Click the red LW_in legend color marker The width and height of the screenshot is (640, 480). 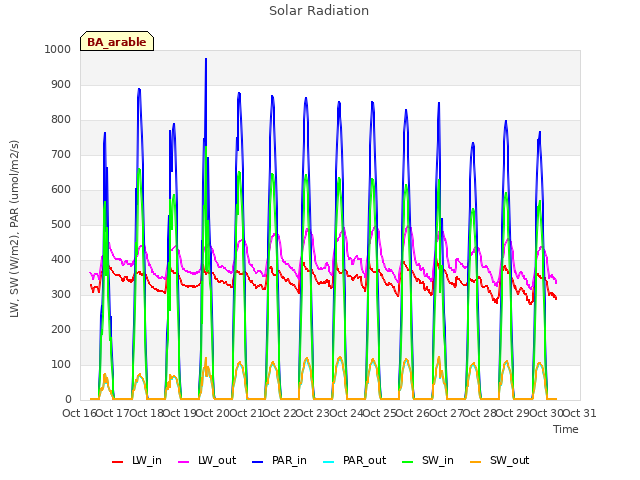point(118,462)
